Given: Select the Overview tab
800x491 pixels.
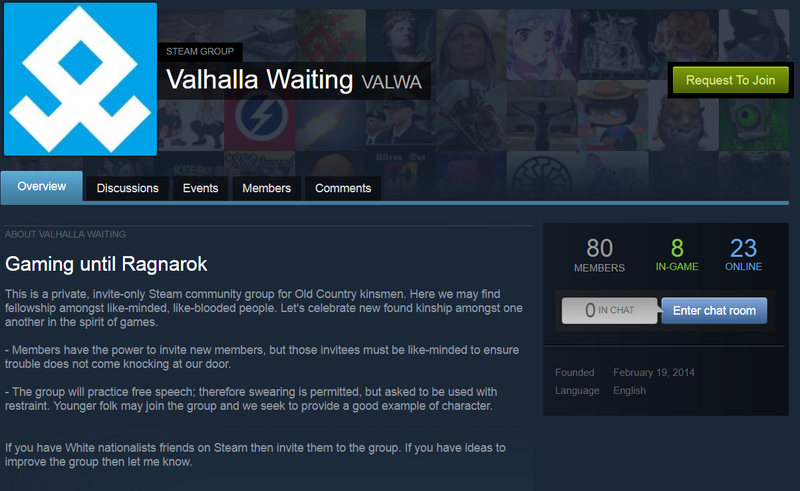Looking at the screenshot, I should 42,186.
